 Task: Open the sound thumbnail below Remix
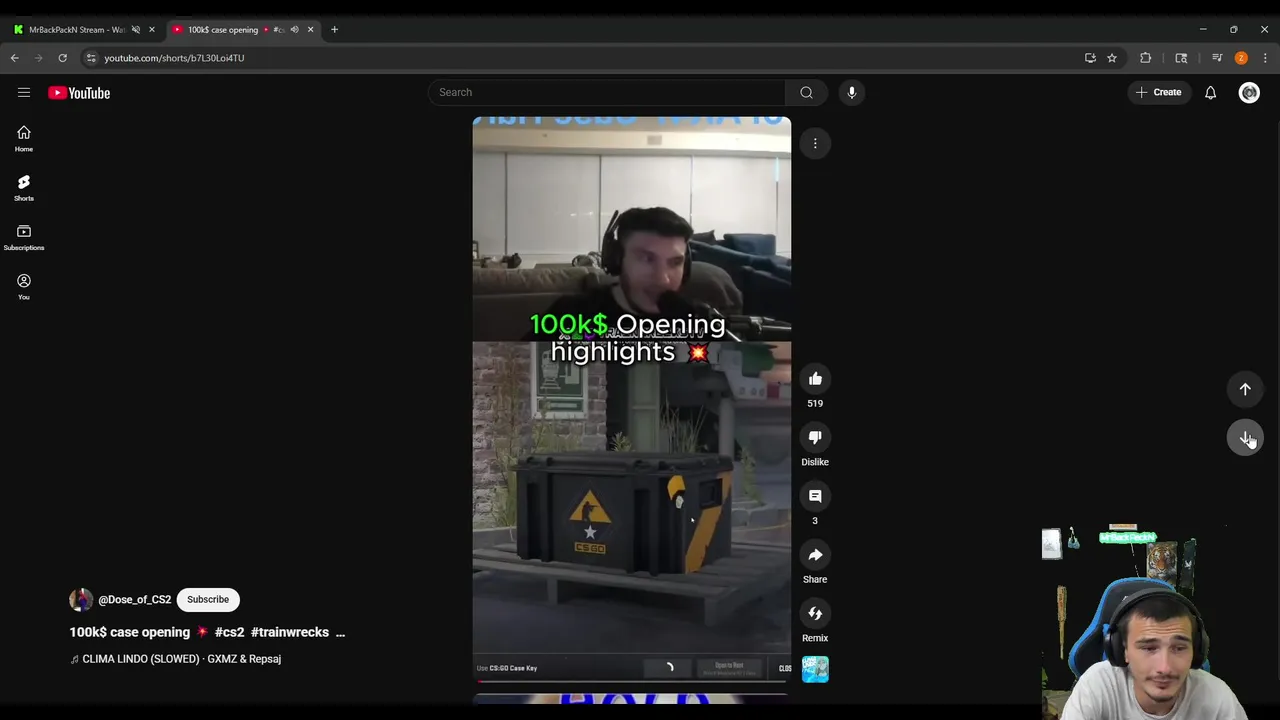click(815, 669)
